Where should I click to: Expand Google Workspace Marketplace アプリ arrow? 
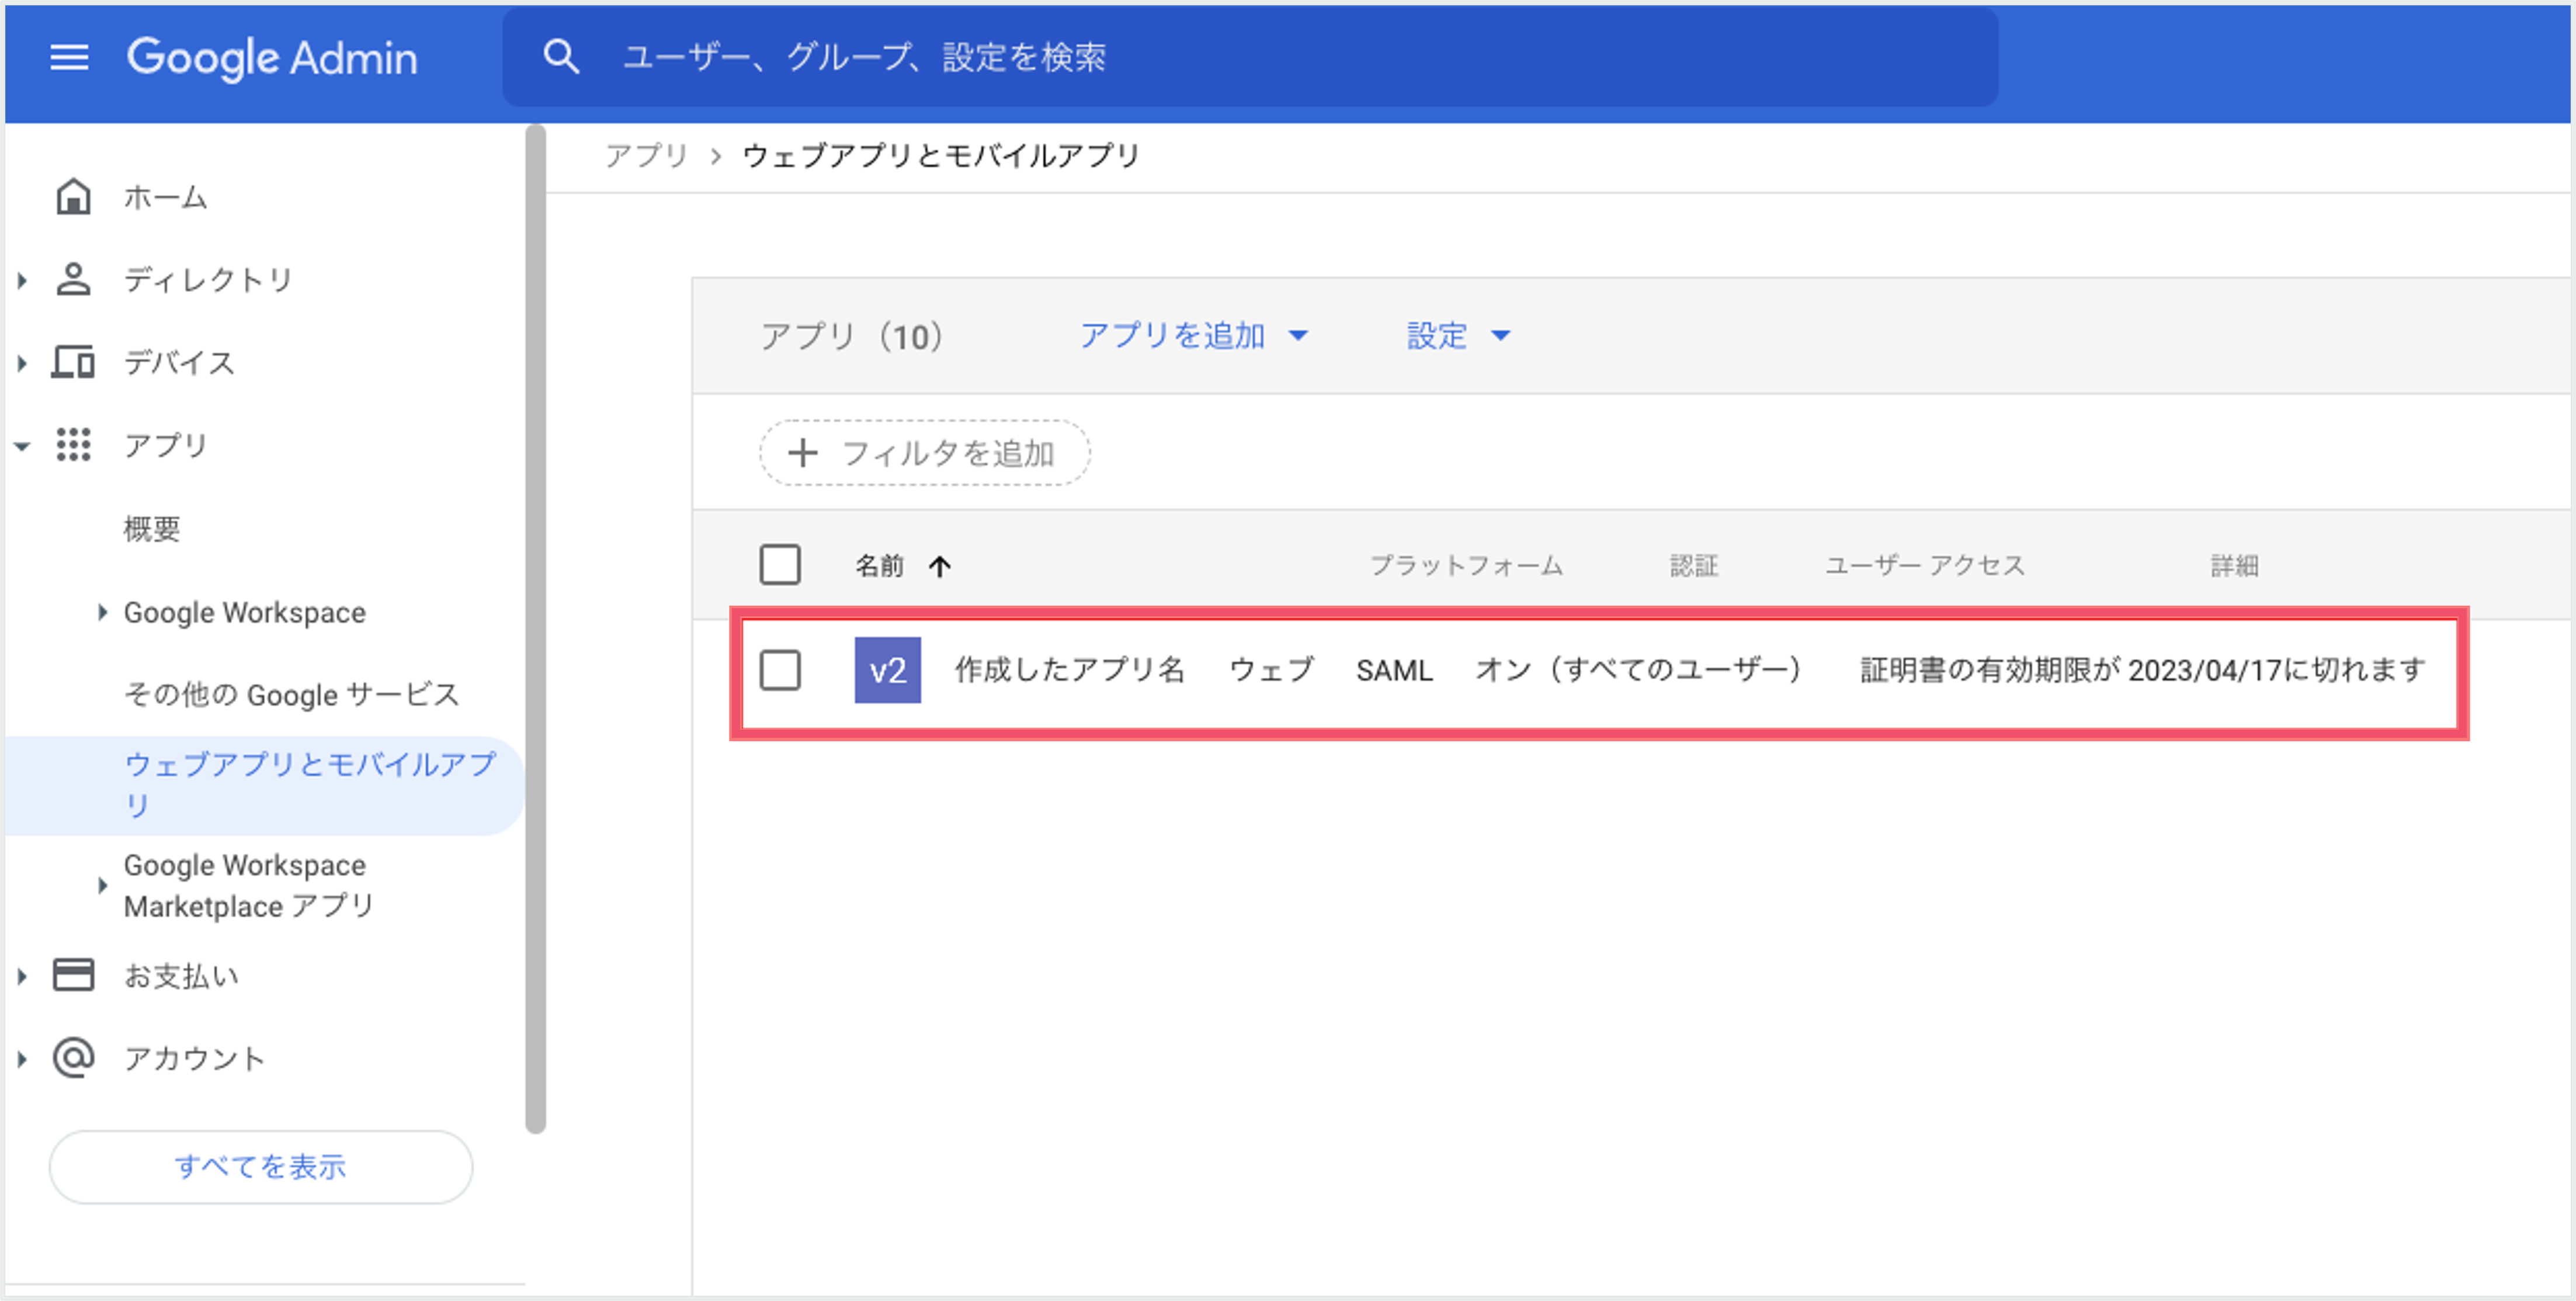pyautogui.click(x=102, y=885)
